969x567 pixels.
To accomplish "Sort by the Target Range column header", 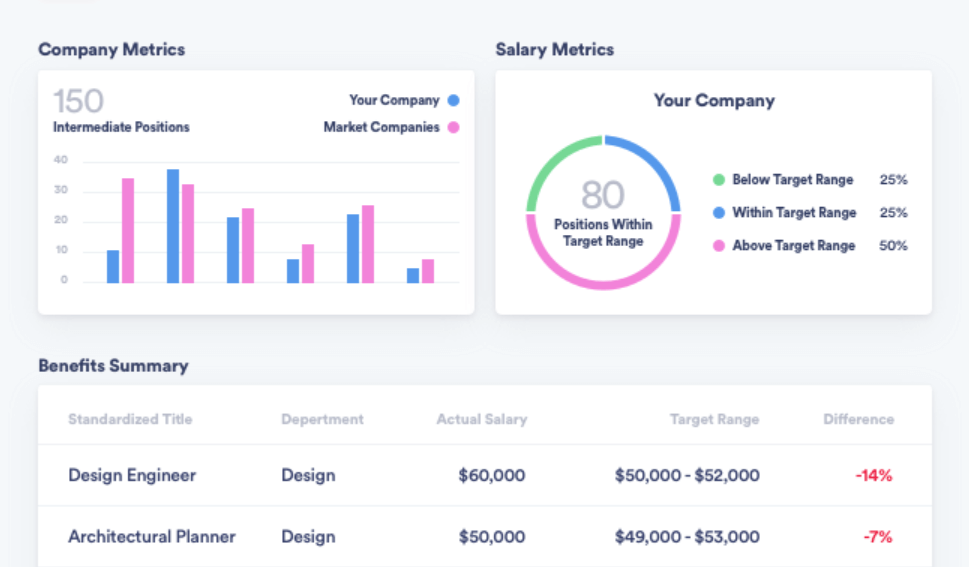I will pyautogui.click(x=714, y=419).
